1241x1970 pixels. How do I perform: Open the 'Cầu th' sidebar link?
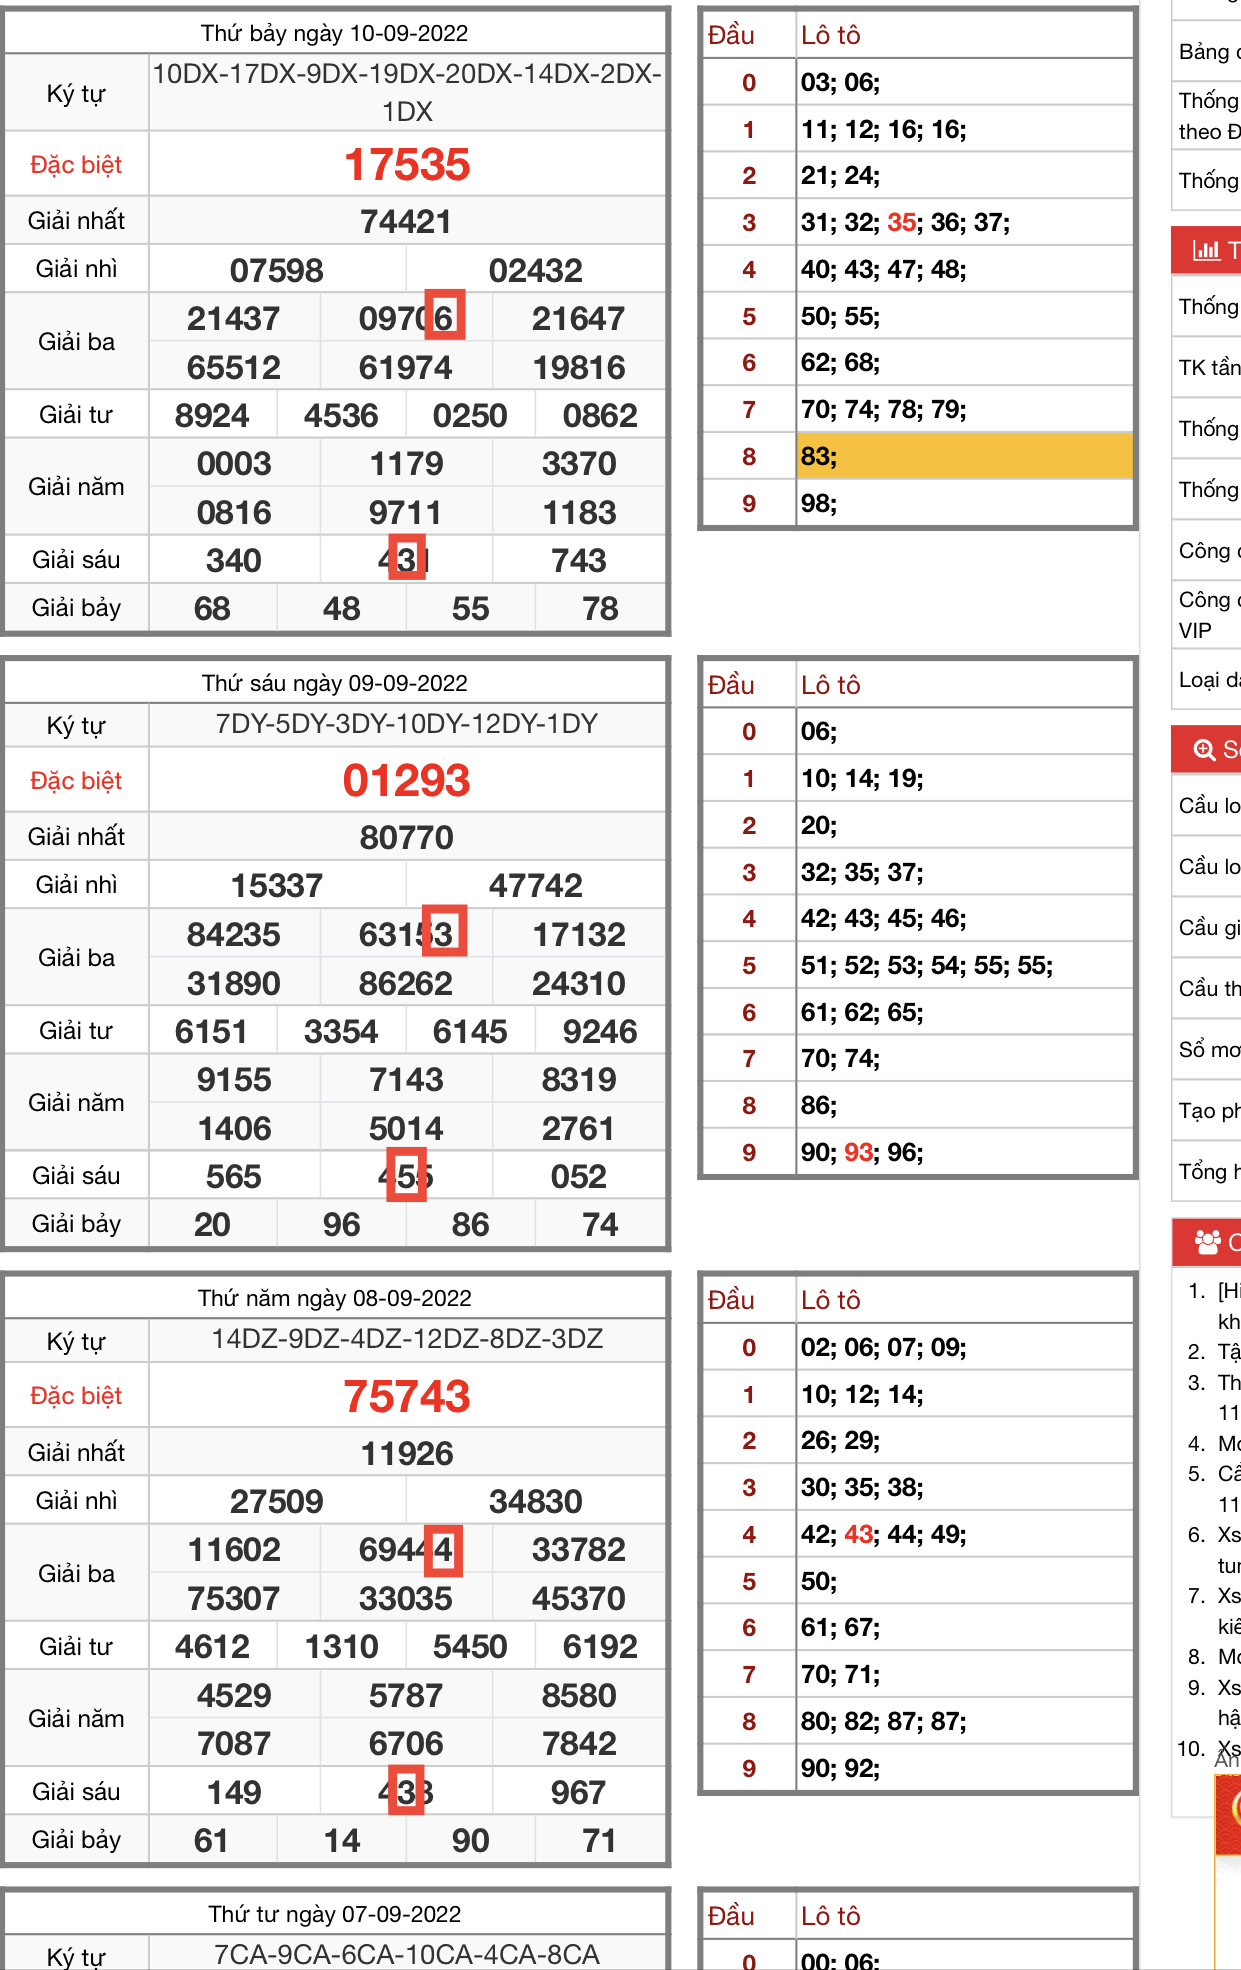point(1210,988)
